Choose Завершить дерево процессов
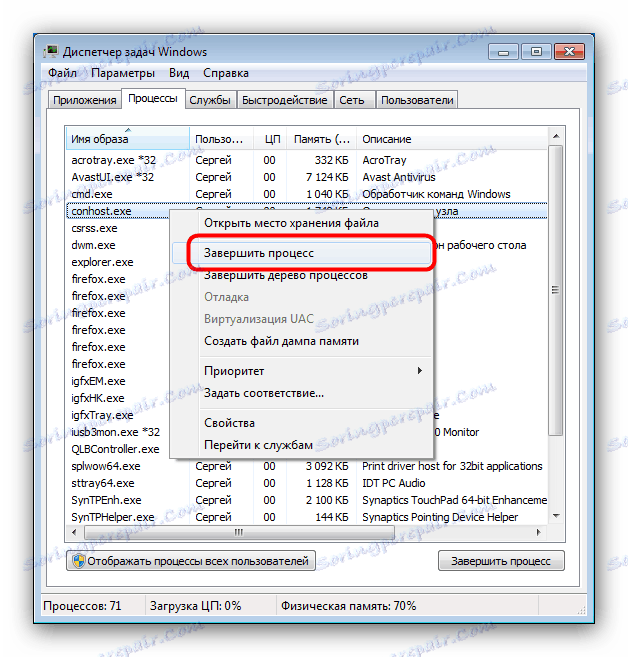 coord(302,275)
